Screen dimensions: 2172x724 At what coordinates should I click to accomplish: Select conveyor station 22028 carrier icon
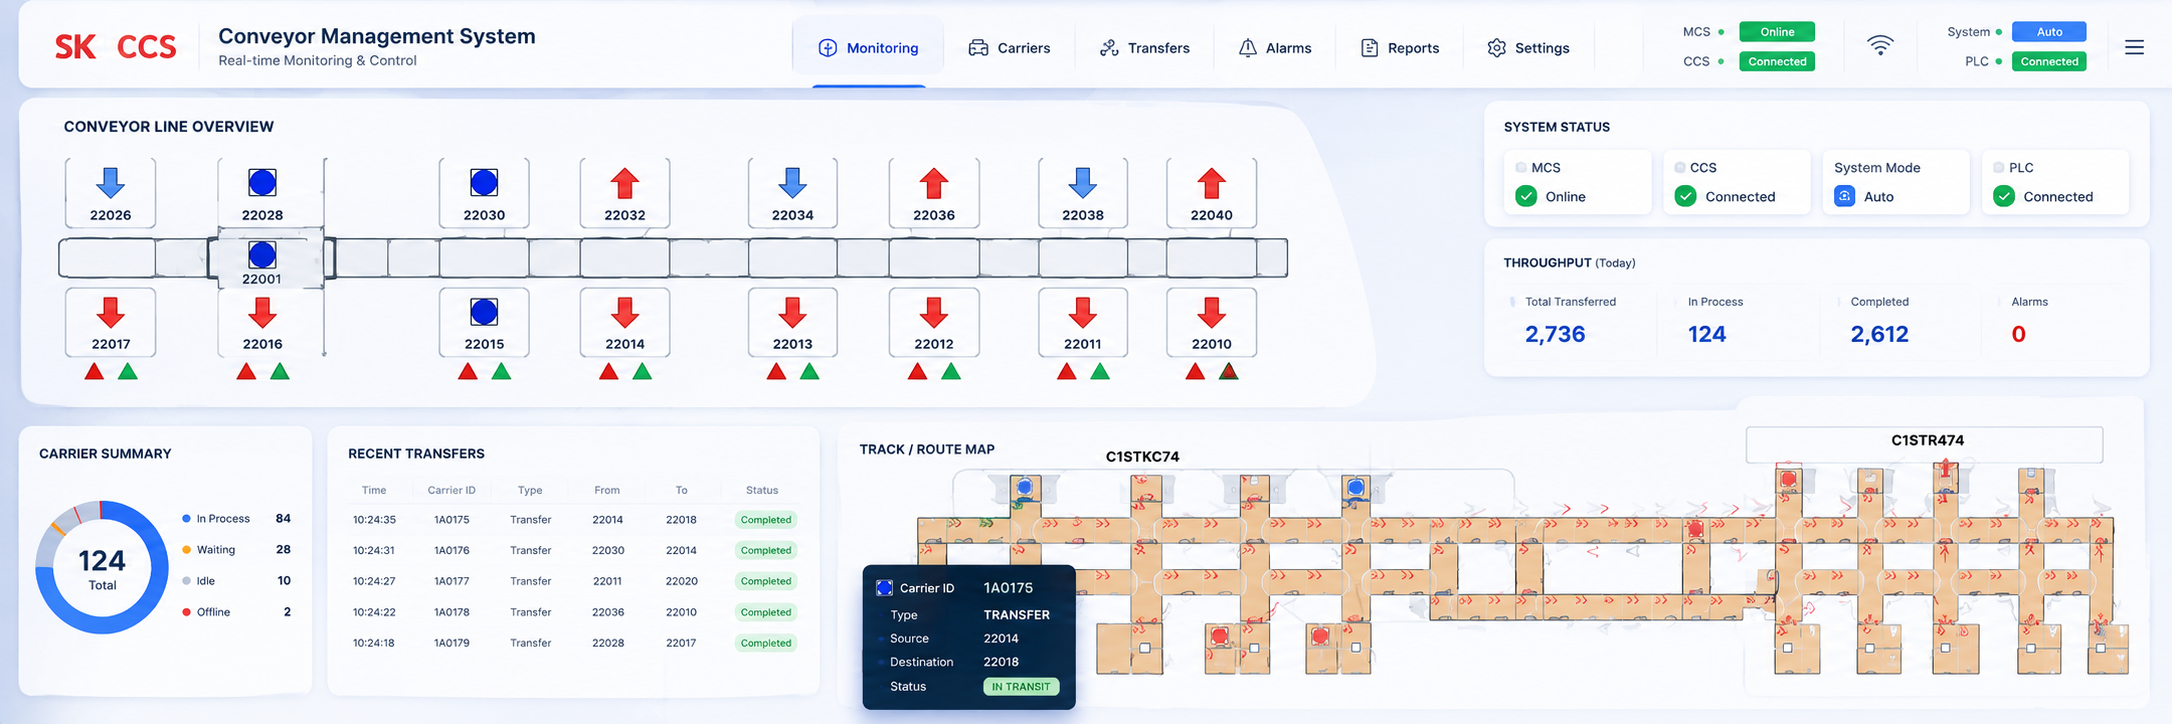[262, 183]
